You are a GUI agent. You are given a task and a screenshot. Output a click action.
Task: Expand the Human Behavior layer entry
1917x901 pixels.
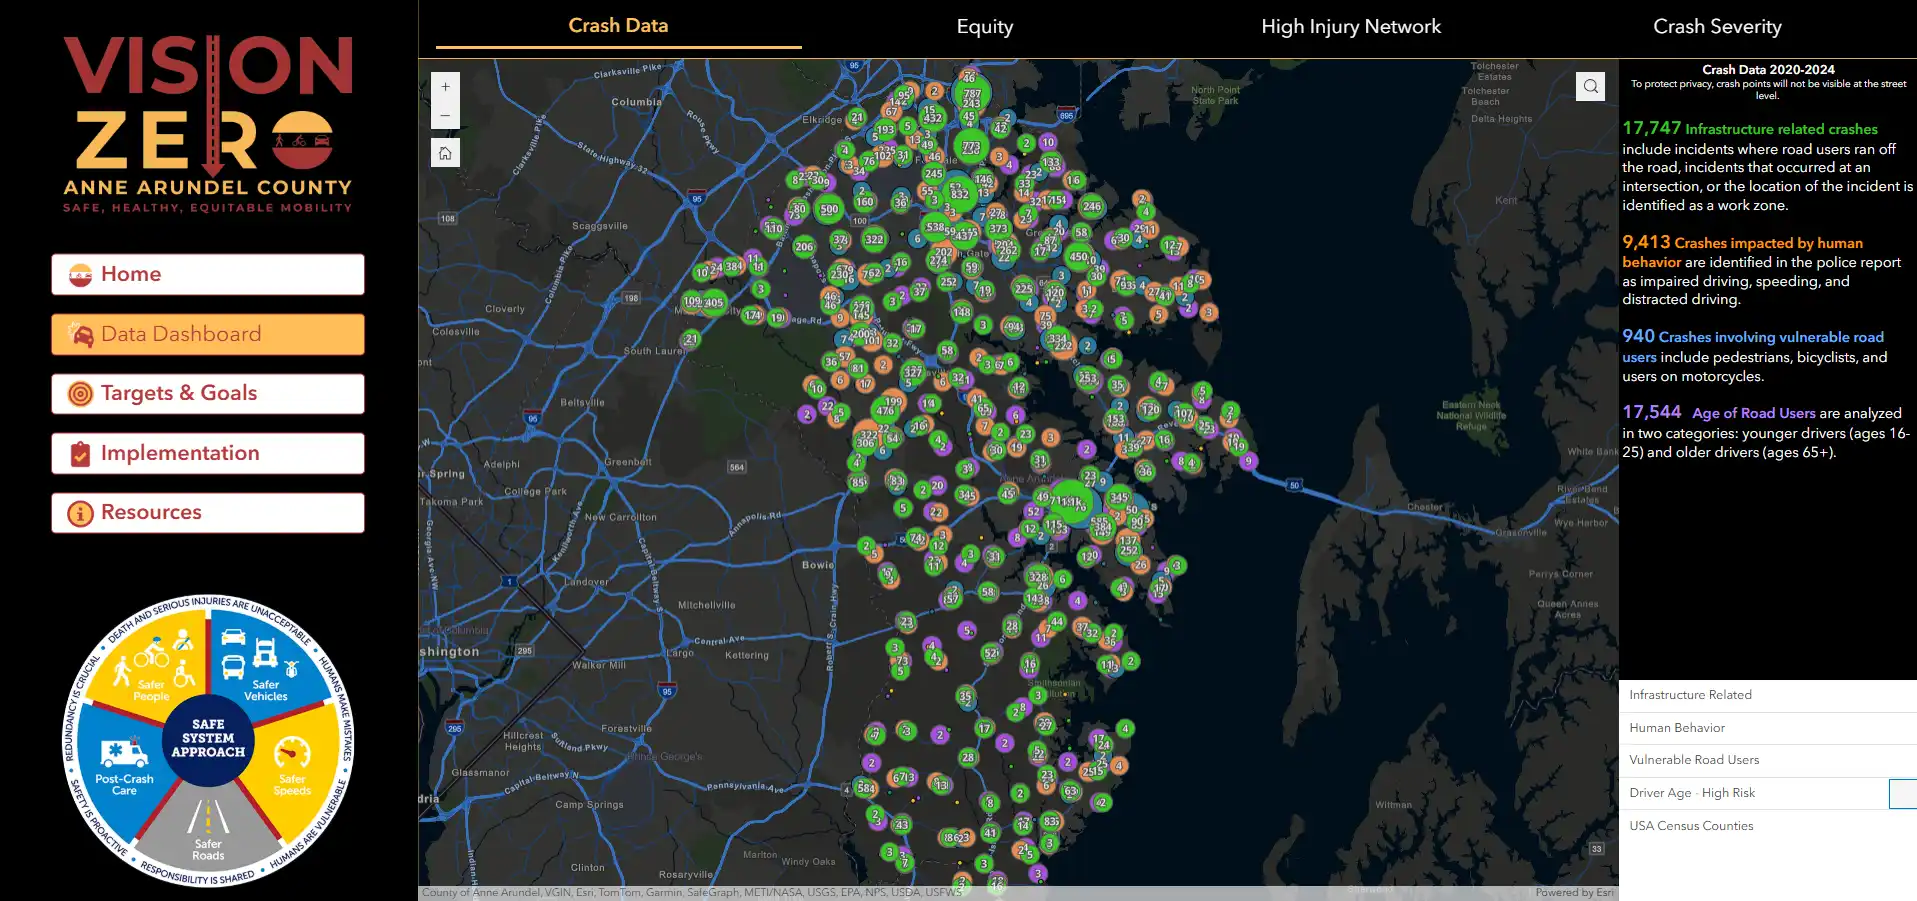pyautogui.click(x=1678, y=727)
